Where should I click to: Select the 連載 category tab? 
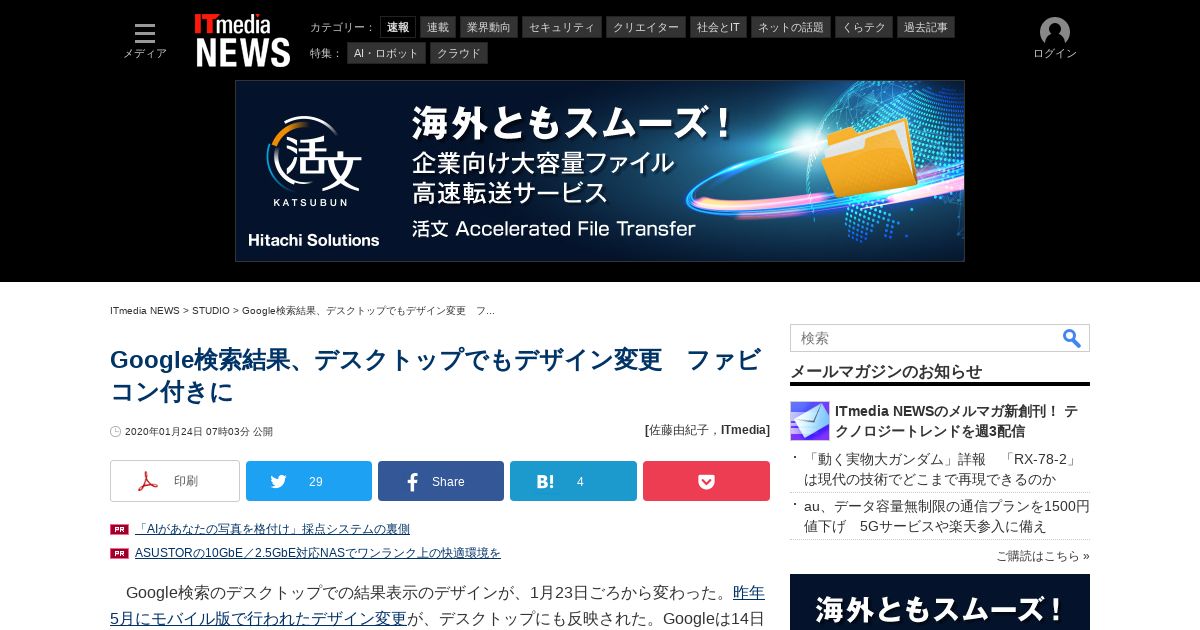438,27
